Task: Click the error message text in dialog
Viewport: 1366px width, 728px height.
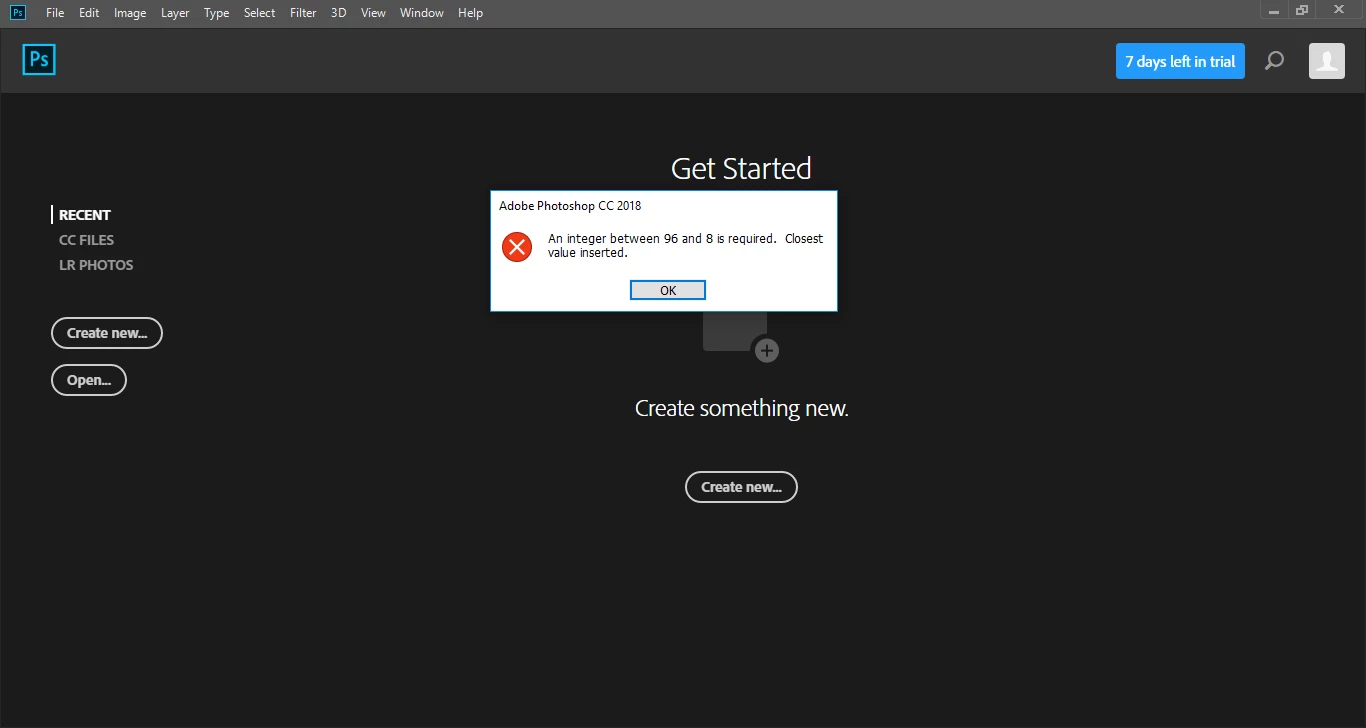Action: pyautogui.click(x=686, y=246)
